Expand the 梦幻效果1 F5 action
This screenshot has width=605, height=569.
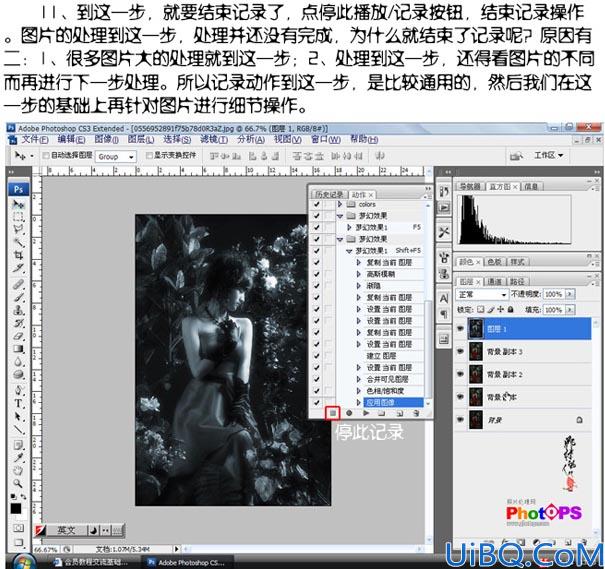(x=350, y=227)
